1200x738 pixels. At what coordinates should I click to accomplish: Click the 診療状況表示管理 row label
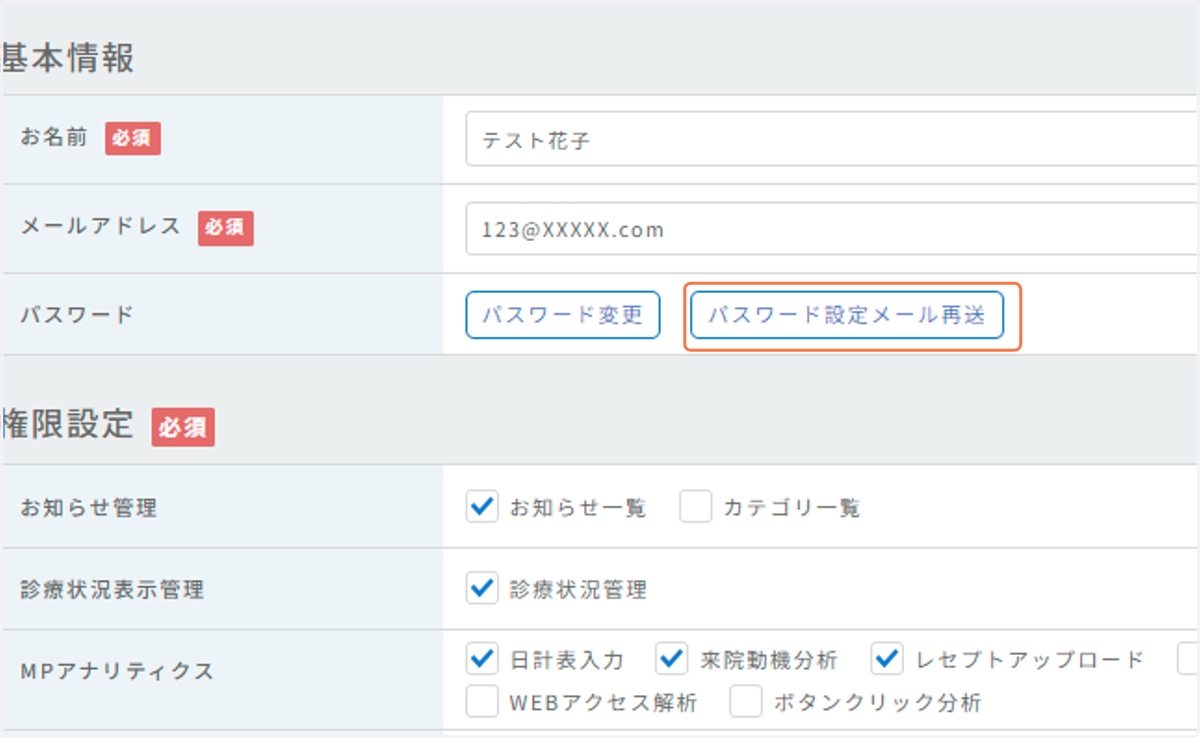(x=112, y=590)
